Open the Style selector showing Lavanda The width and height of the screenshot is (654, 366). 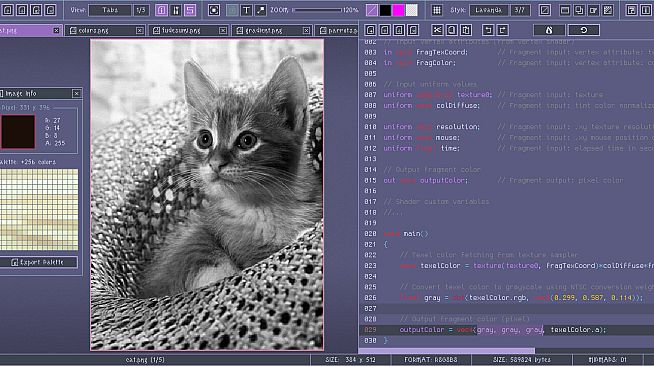point(488,10)
